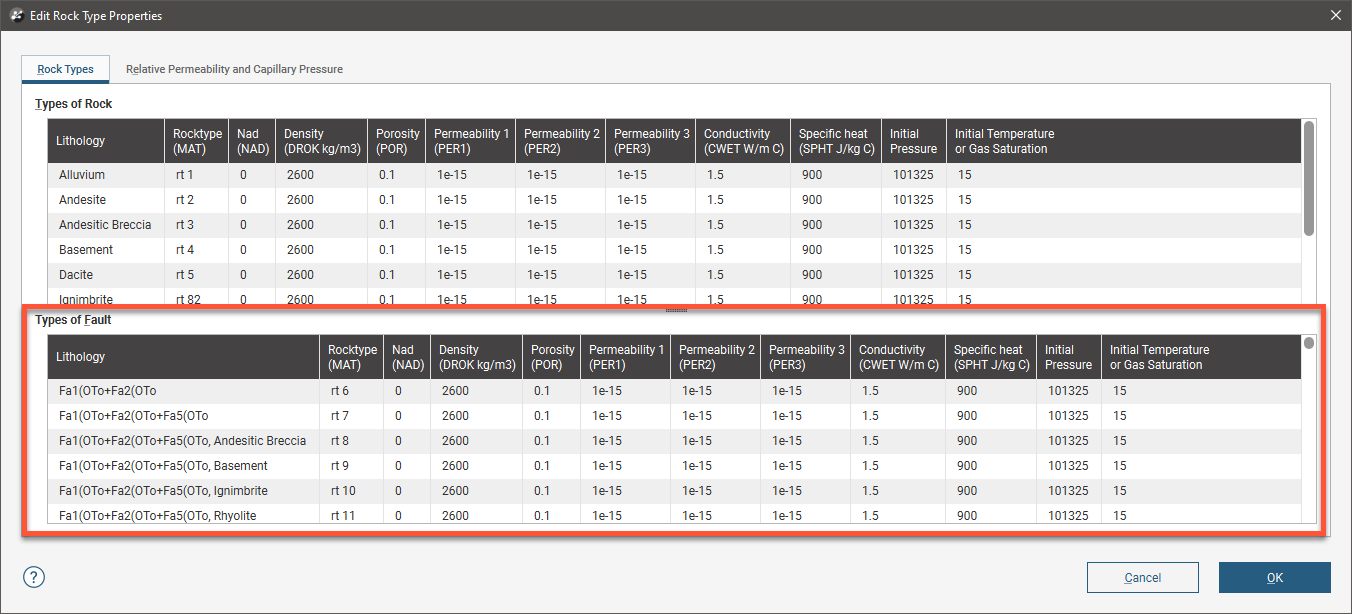This screenshot has height=614, width=1352.
Task: Open Relative Permeability and Capillary Pressure tab
Action: (234, 69)
